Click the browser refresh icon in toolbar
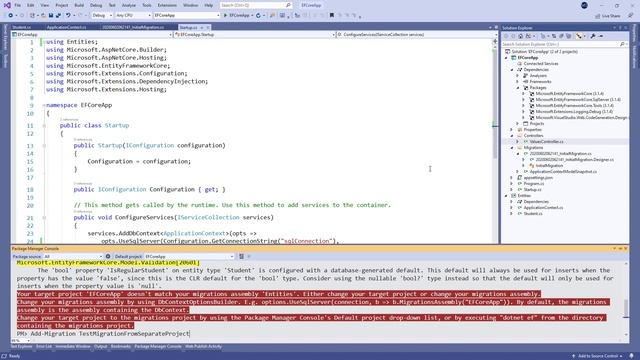Viewport: 640px width, 360px height. [x=258, y=15]
